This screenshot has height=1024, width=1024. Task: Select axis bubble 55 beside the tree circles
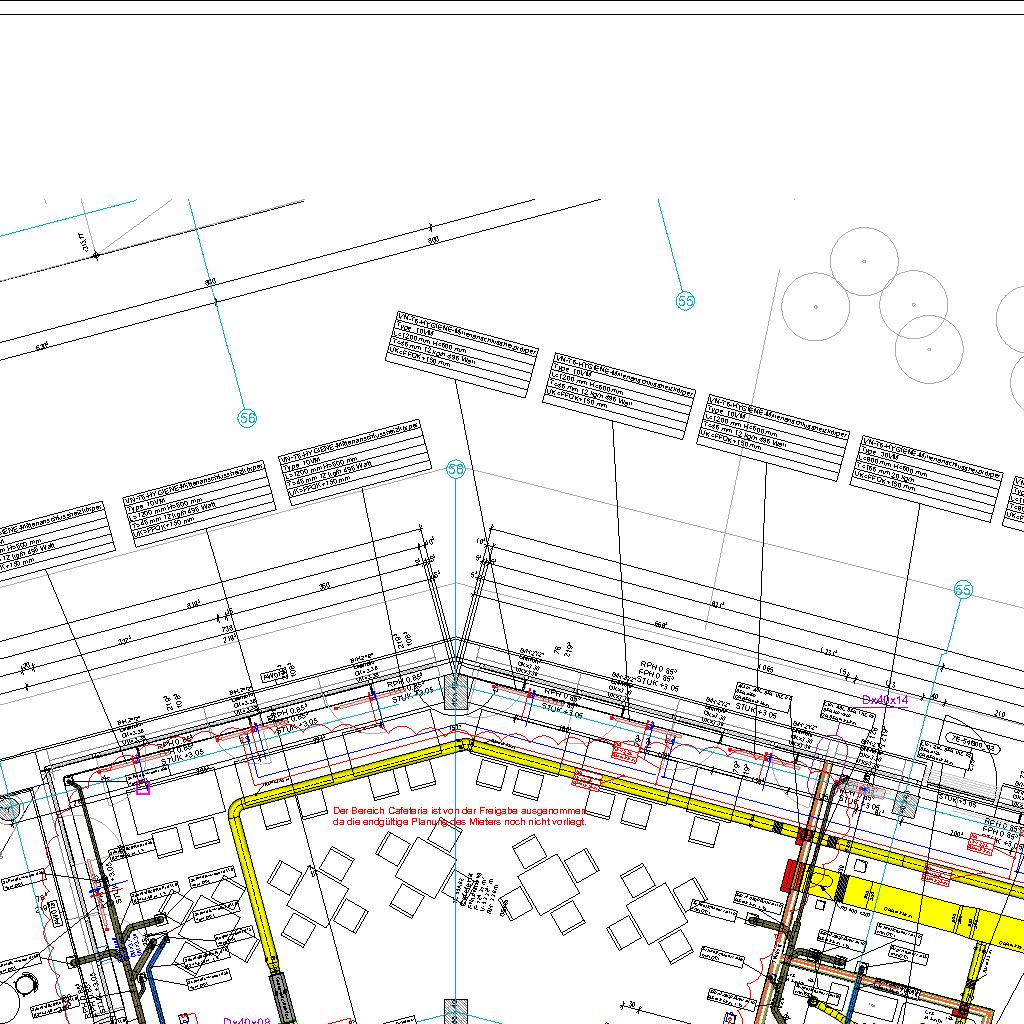click(685, 301)
